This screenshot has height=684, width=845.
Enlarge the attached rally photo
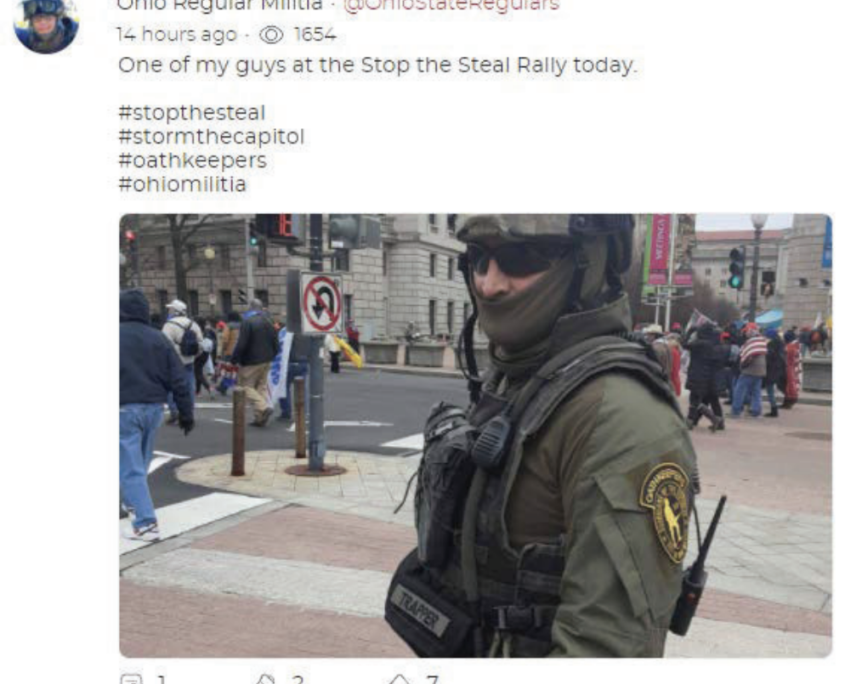point(475,436)
